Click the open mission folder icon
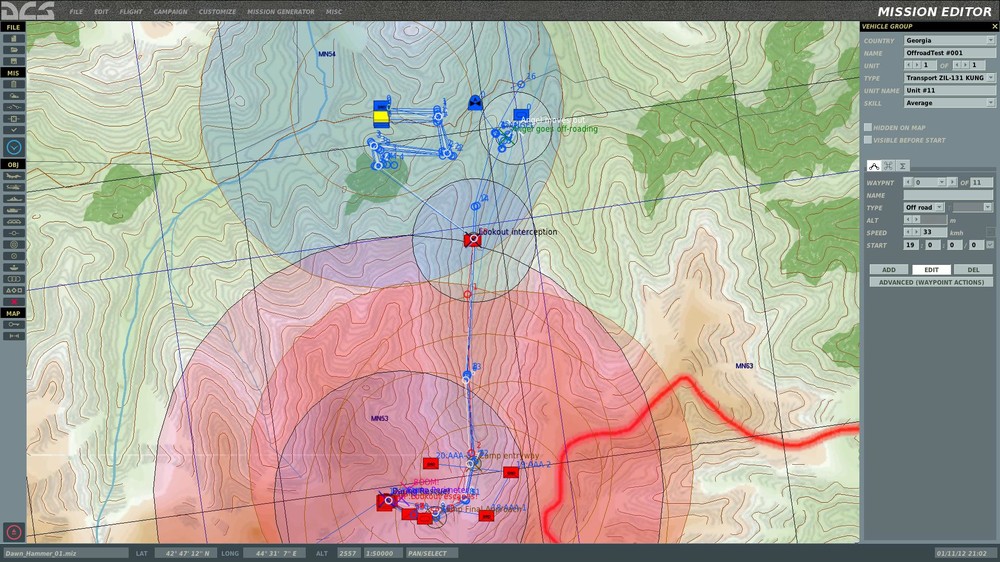Viewport: 1000px width, 562px height. (x=13, y=50)
